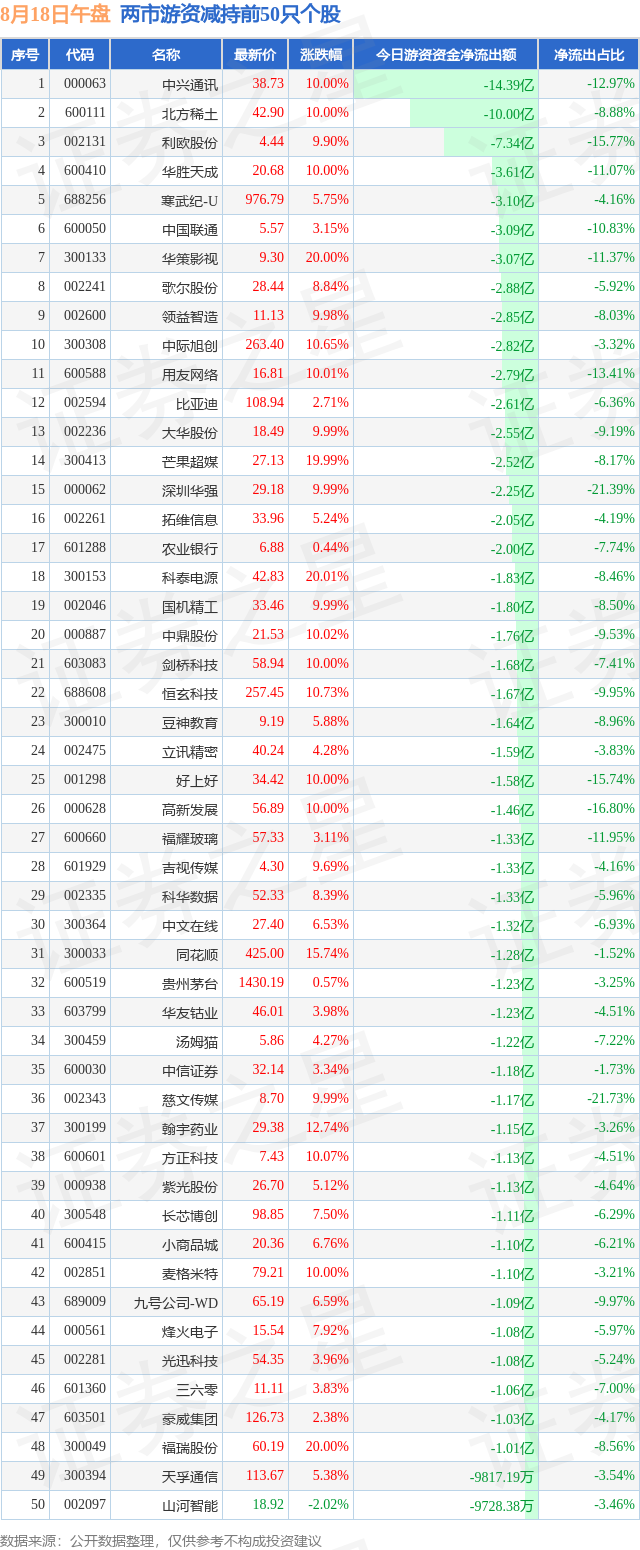
Task: Select stock name 贵州茅台
Action: pos(190,983)
